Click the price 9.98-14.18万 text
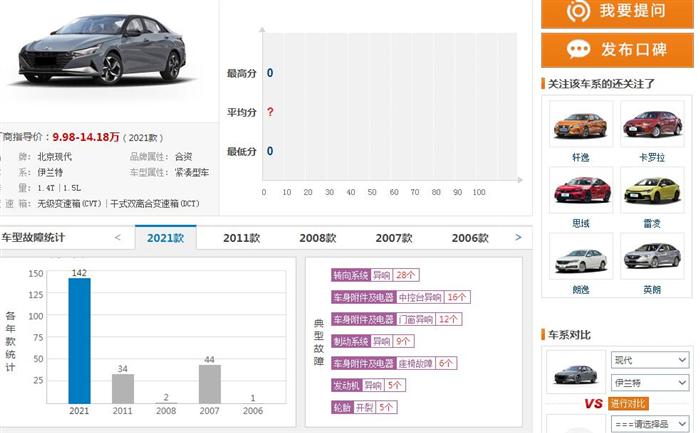 click(86, 137)
